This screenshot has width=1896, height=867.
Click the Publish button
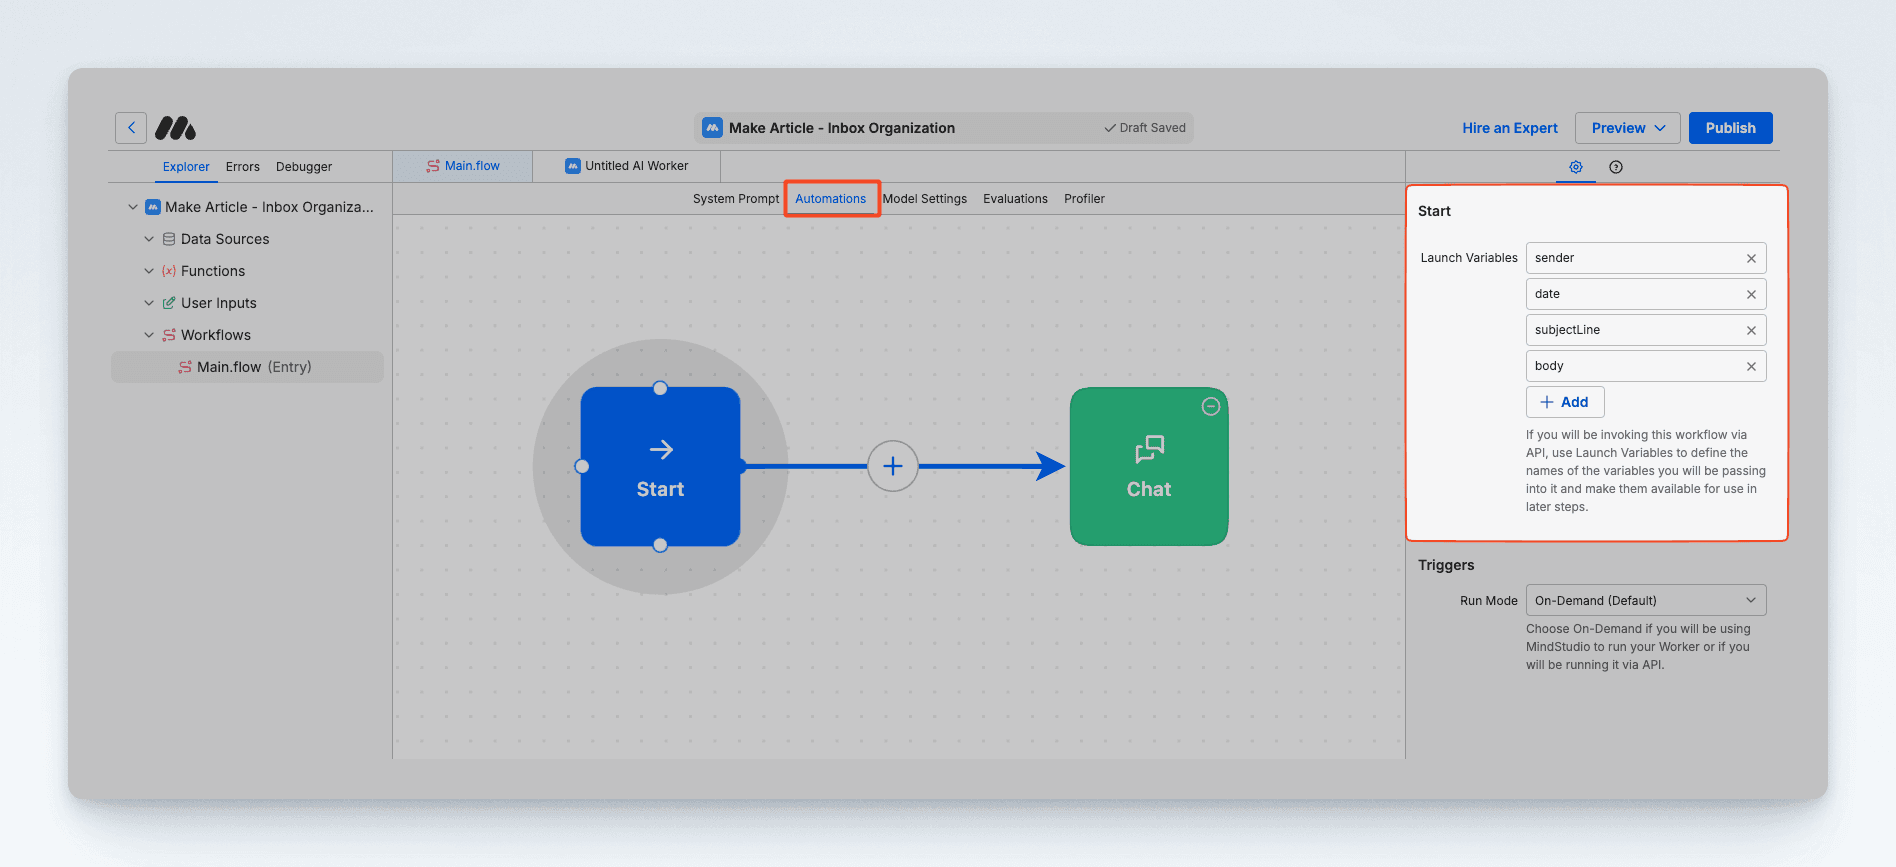1730,128
